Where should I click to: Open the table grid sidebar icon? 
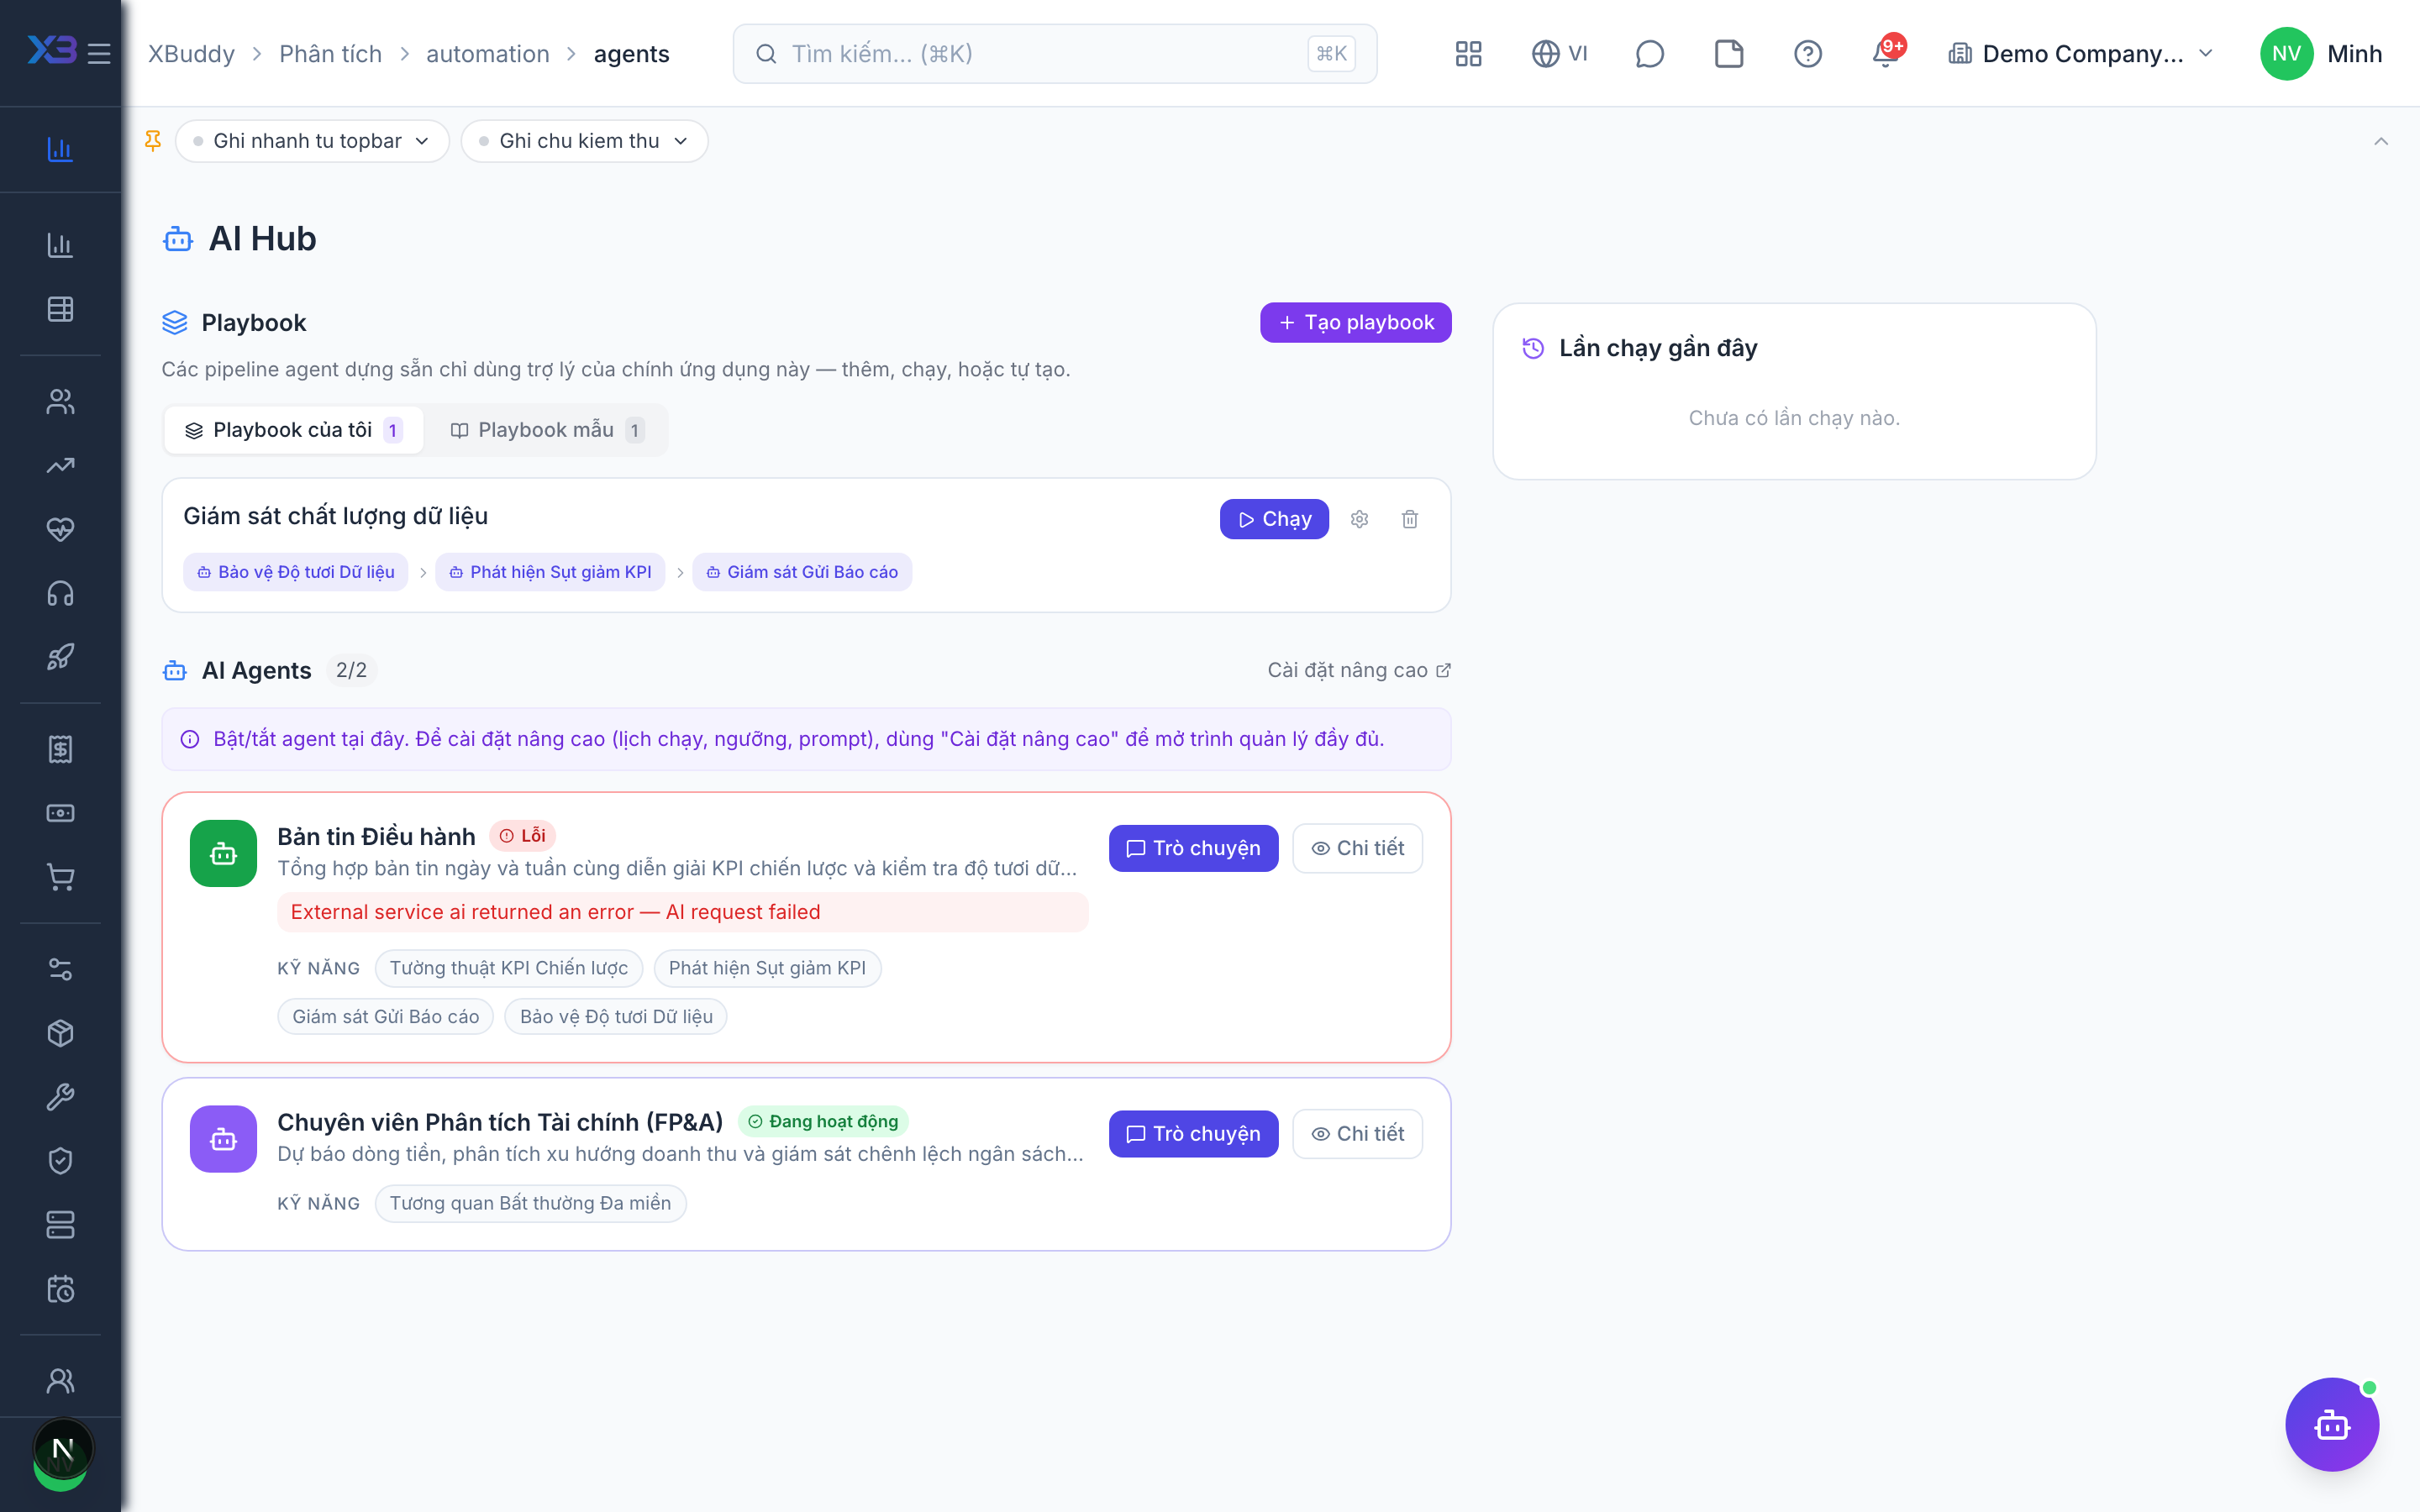pos(60,309)
